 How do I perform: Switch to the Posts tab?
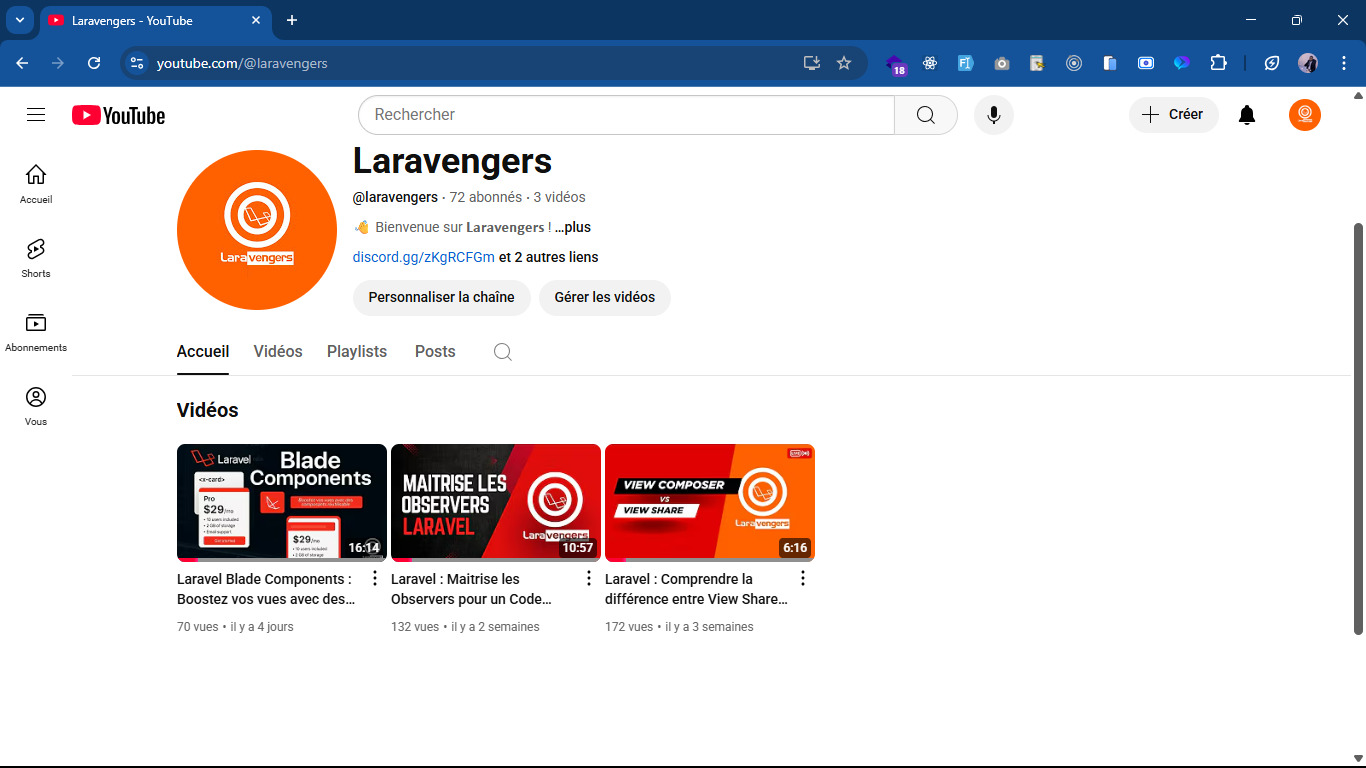pos(435,352)
